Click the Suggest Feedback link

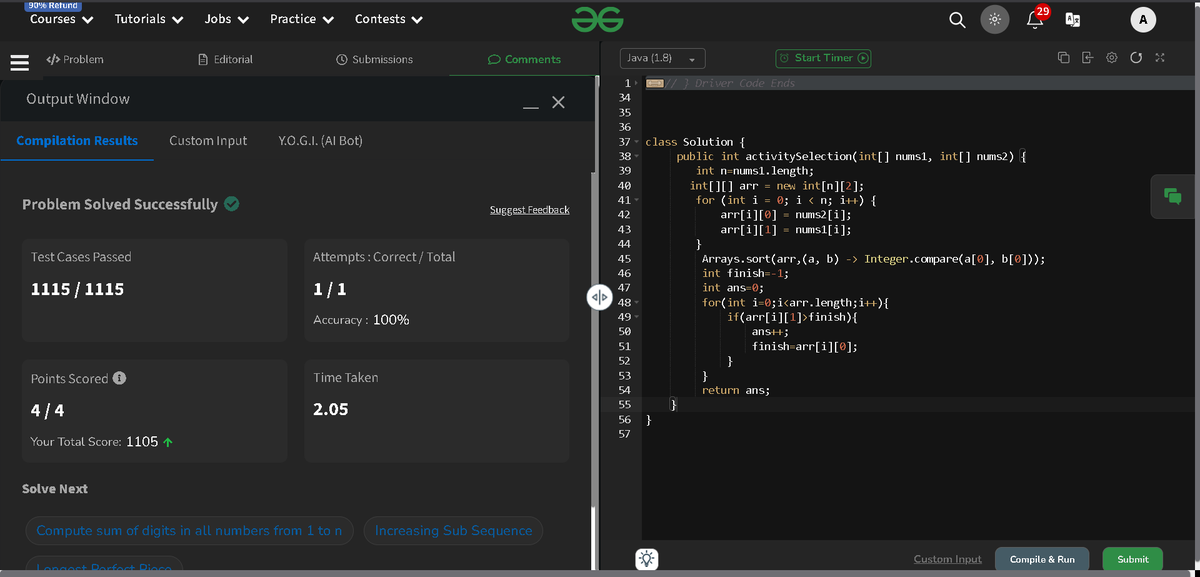pyautogui.click(x=530, y=210)
